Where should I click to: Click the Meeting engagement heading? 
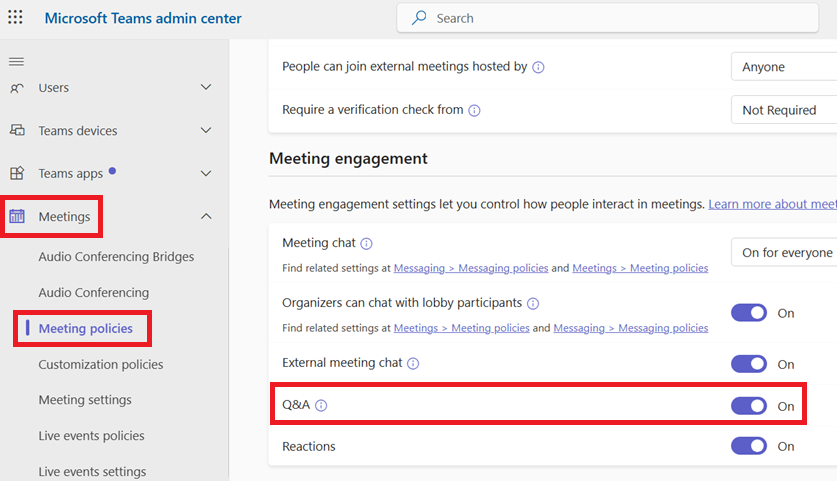pyautogui.click(x=348, y=159)
